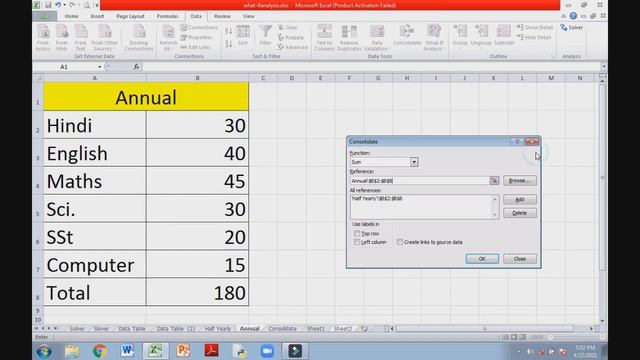This screenshot has height=360, width=640.
Task: Open What-If Analysis dropdown
Action: point(434,37)
